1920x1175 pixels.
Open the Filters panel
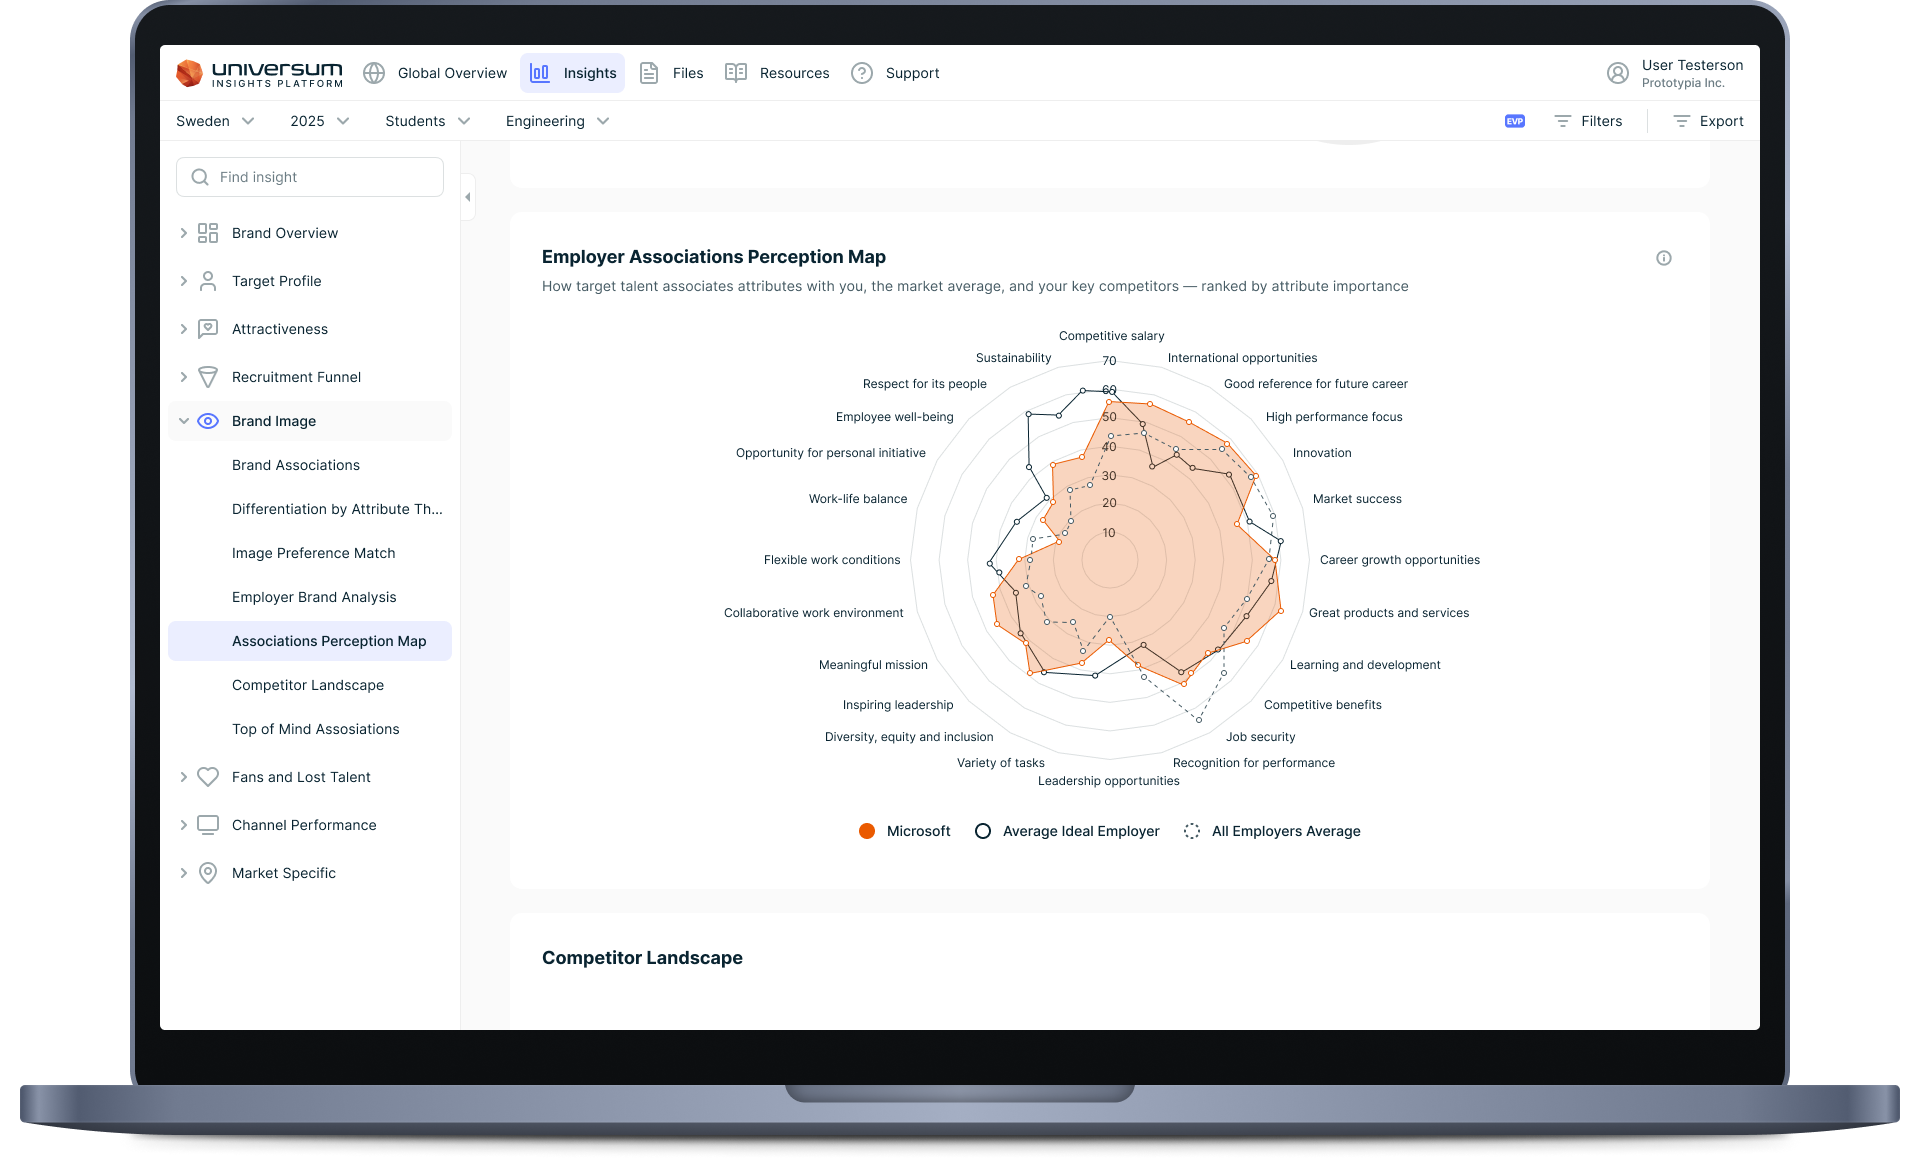pyautogui.click(x=1588, y=121)
